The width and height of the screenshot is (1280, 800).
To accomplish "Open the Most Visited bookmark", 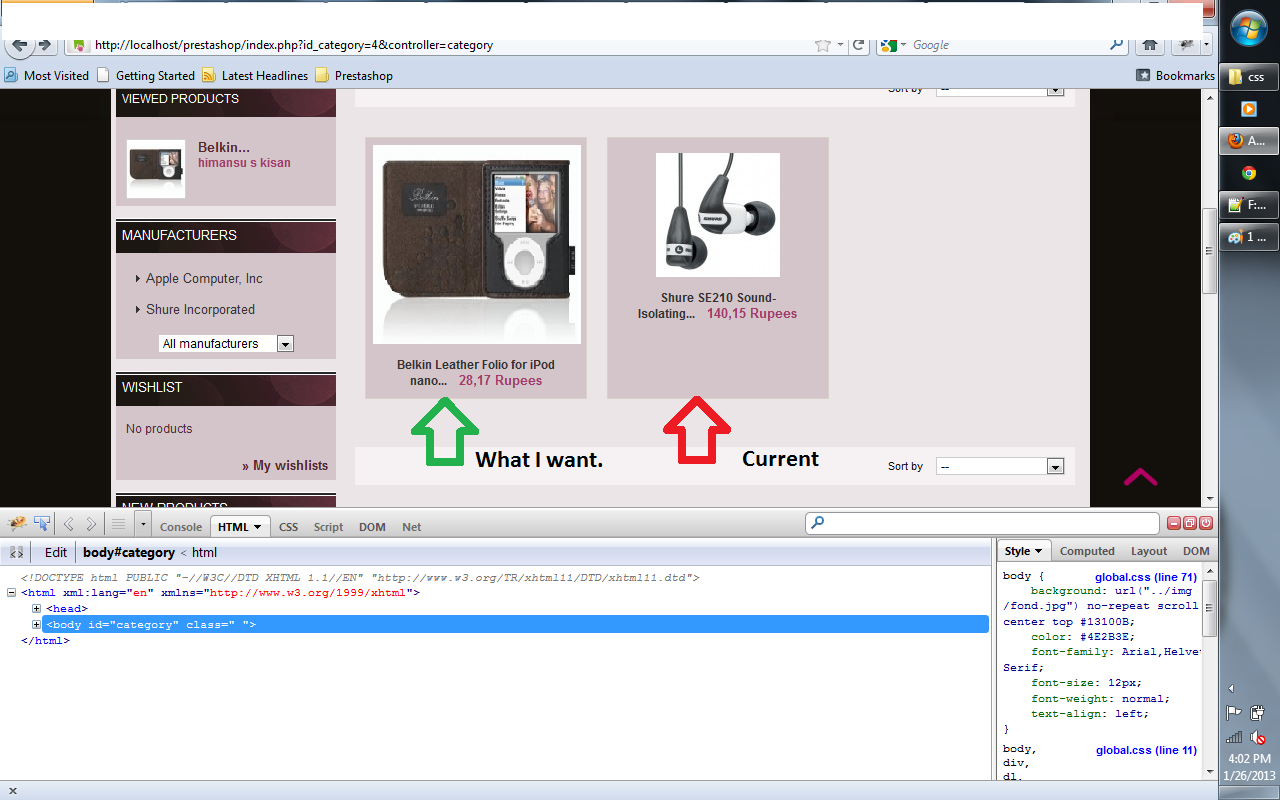I will [x=47, y=76].
